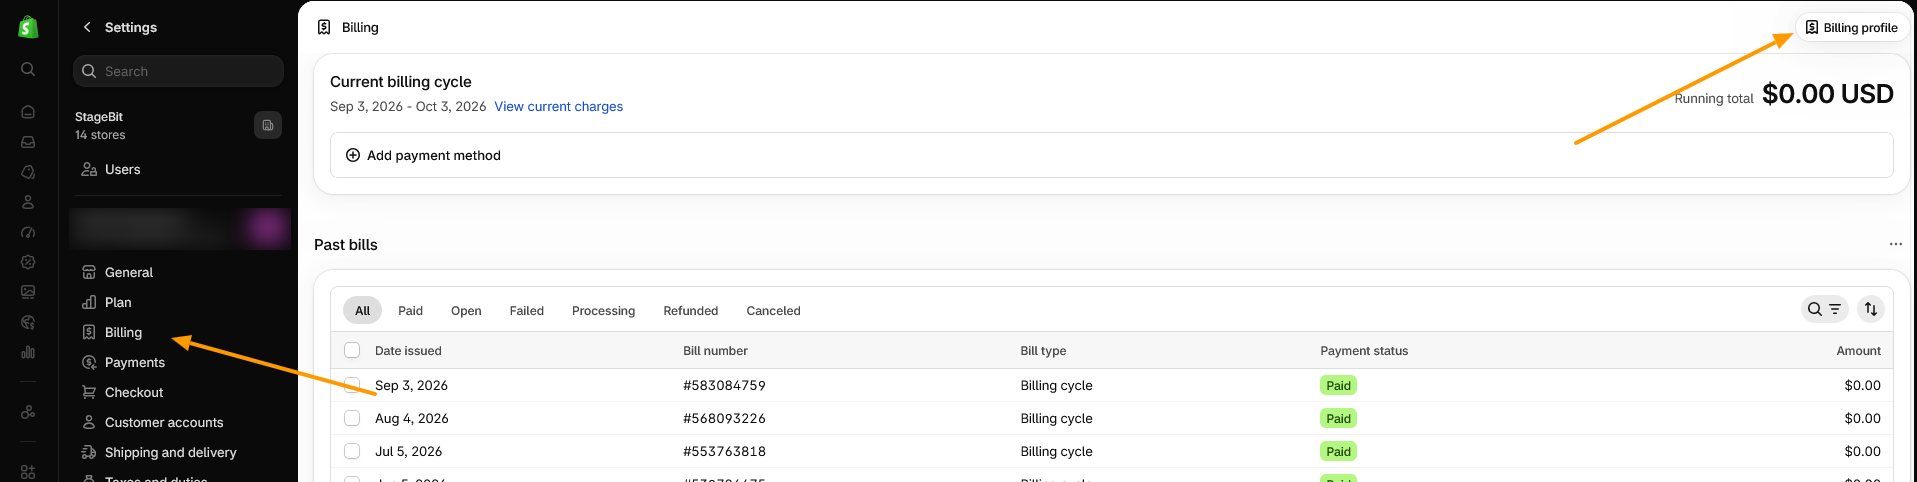Click the Payment status column header
The image size is (1917, 482).
pyautogui.click(x=1364, y=351)
